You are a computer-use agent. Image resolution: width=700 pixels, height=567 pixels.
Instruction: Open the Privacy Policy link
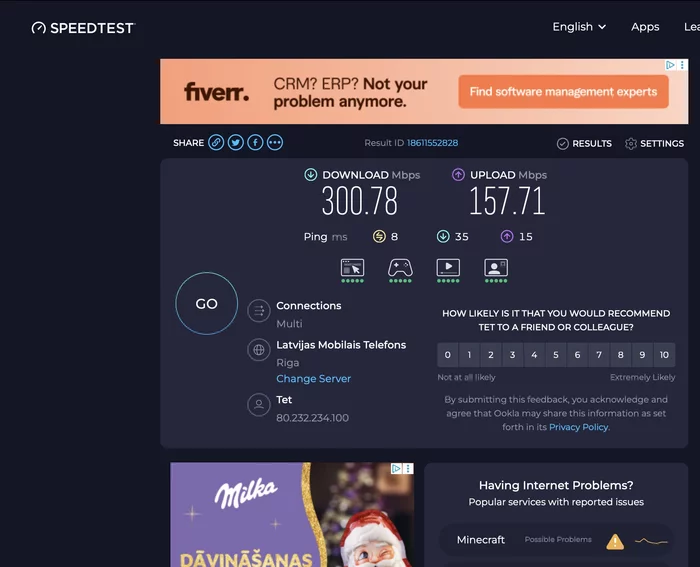(x=579, y=427)
